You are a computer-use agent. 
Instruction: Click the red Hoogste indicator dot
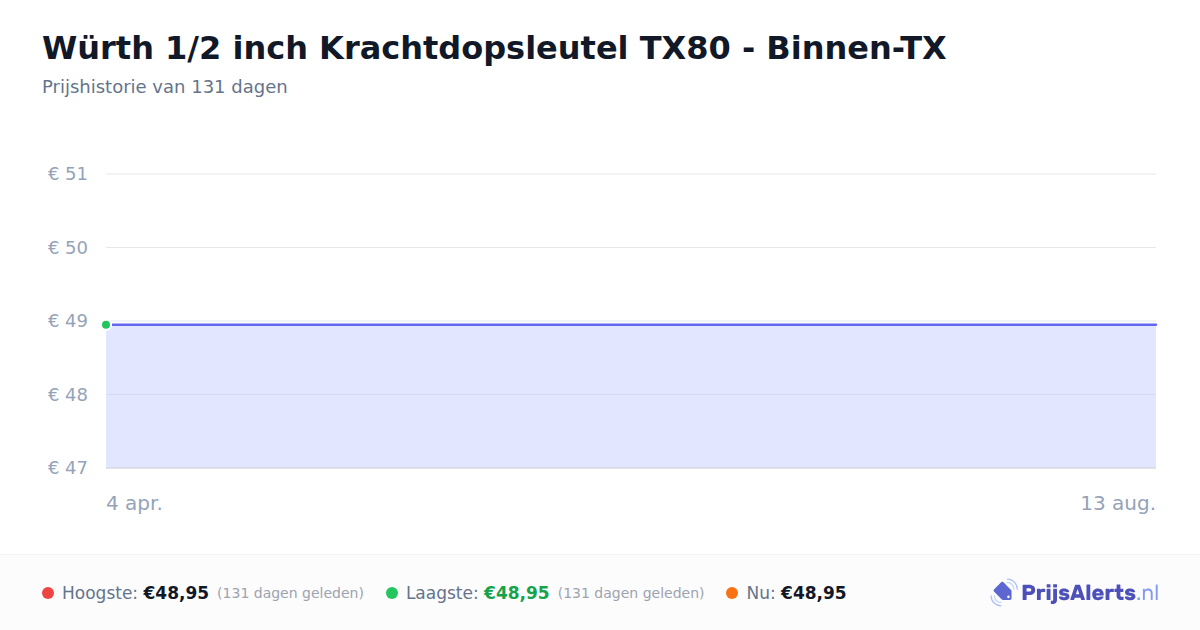48,593
